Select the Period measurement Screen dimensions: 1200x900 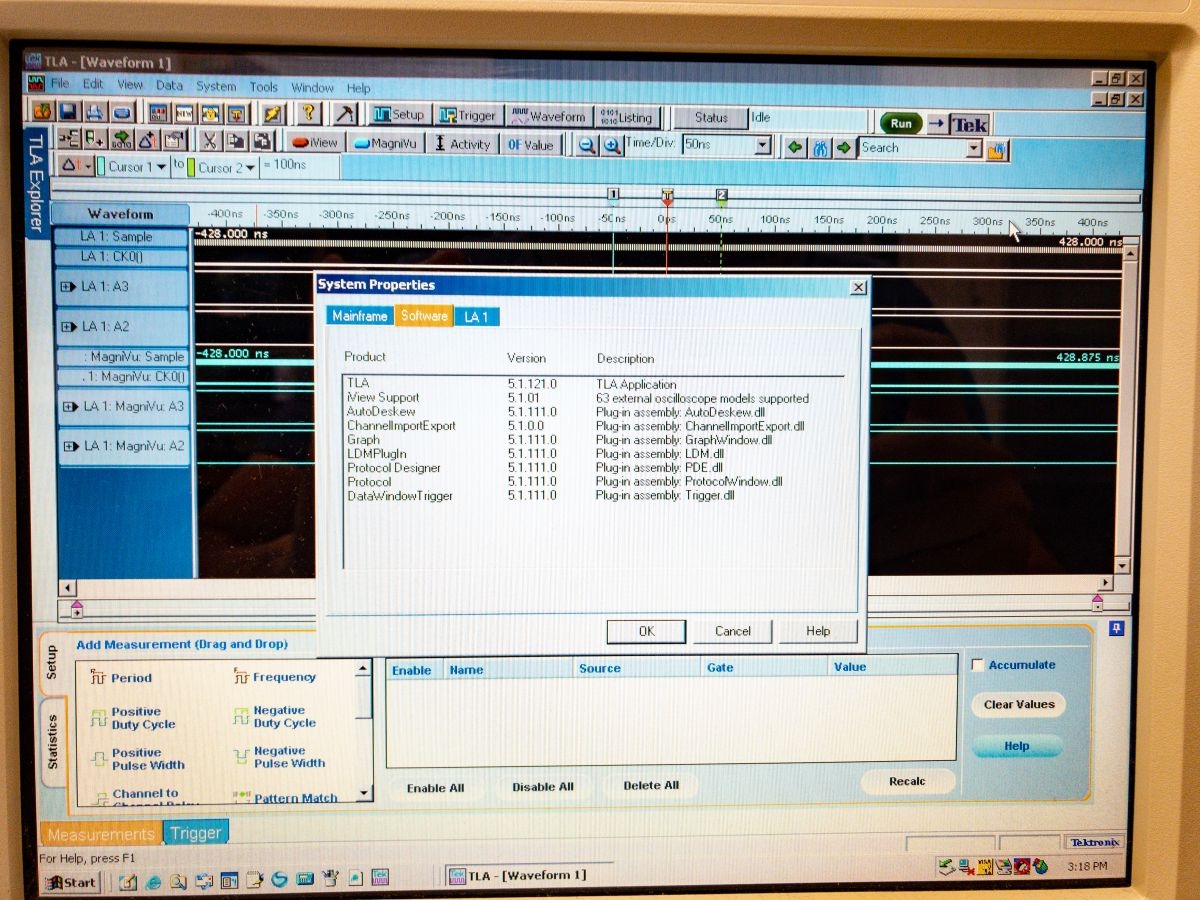coord(121,678)
